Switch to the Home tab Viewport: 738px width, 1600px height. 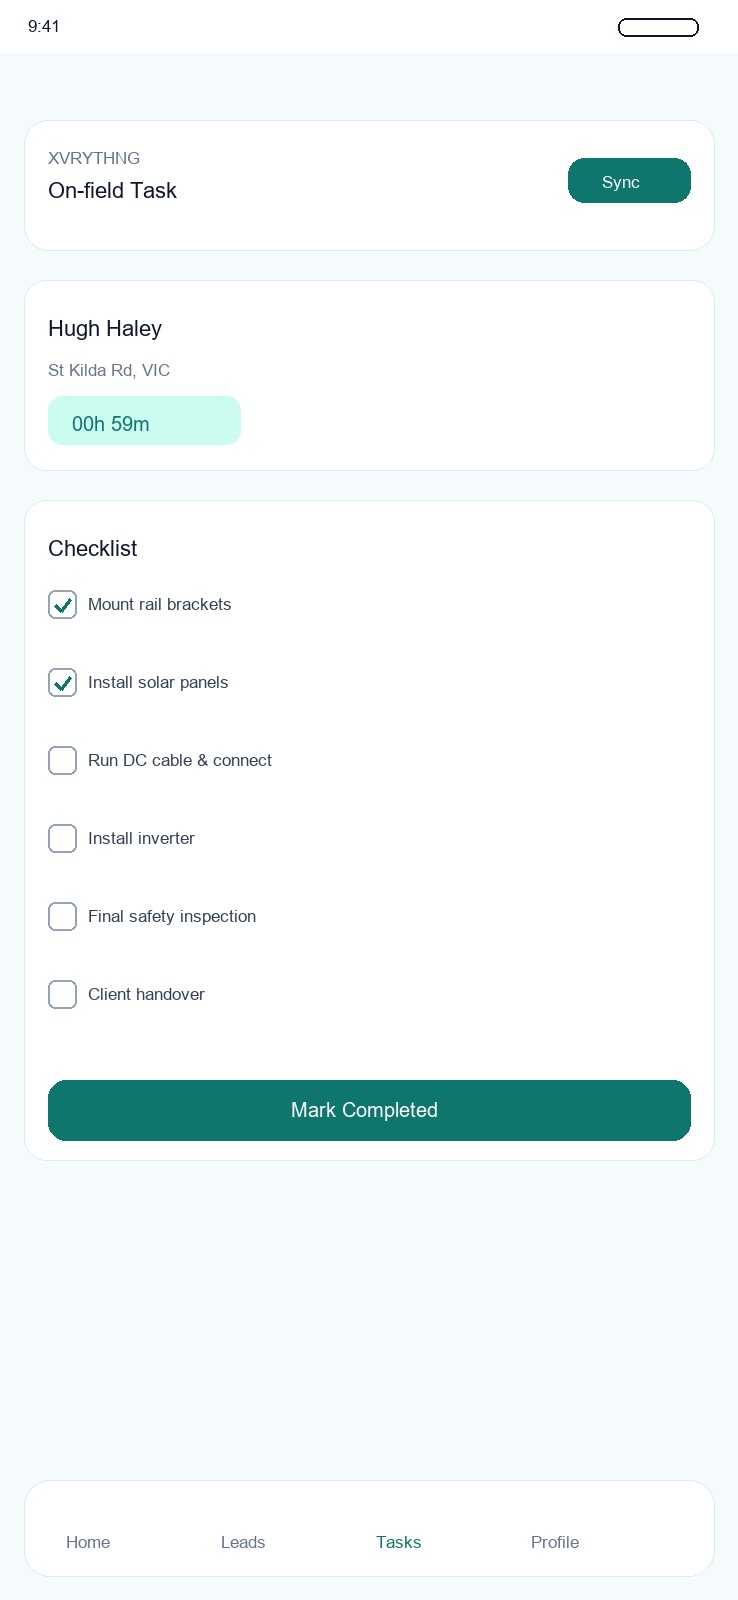point(88,1542)
